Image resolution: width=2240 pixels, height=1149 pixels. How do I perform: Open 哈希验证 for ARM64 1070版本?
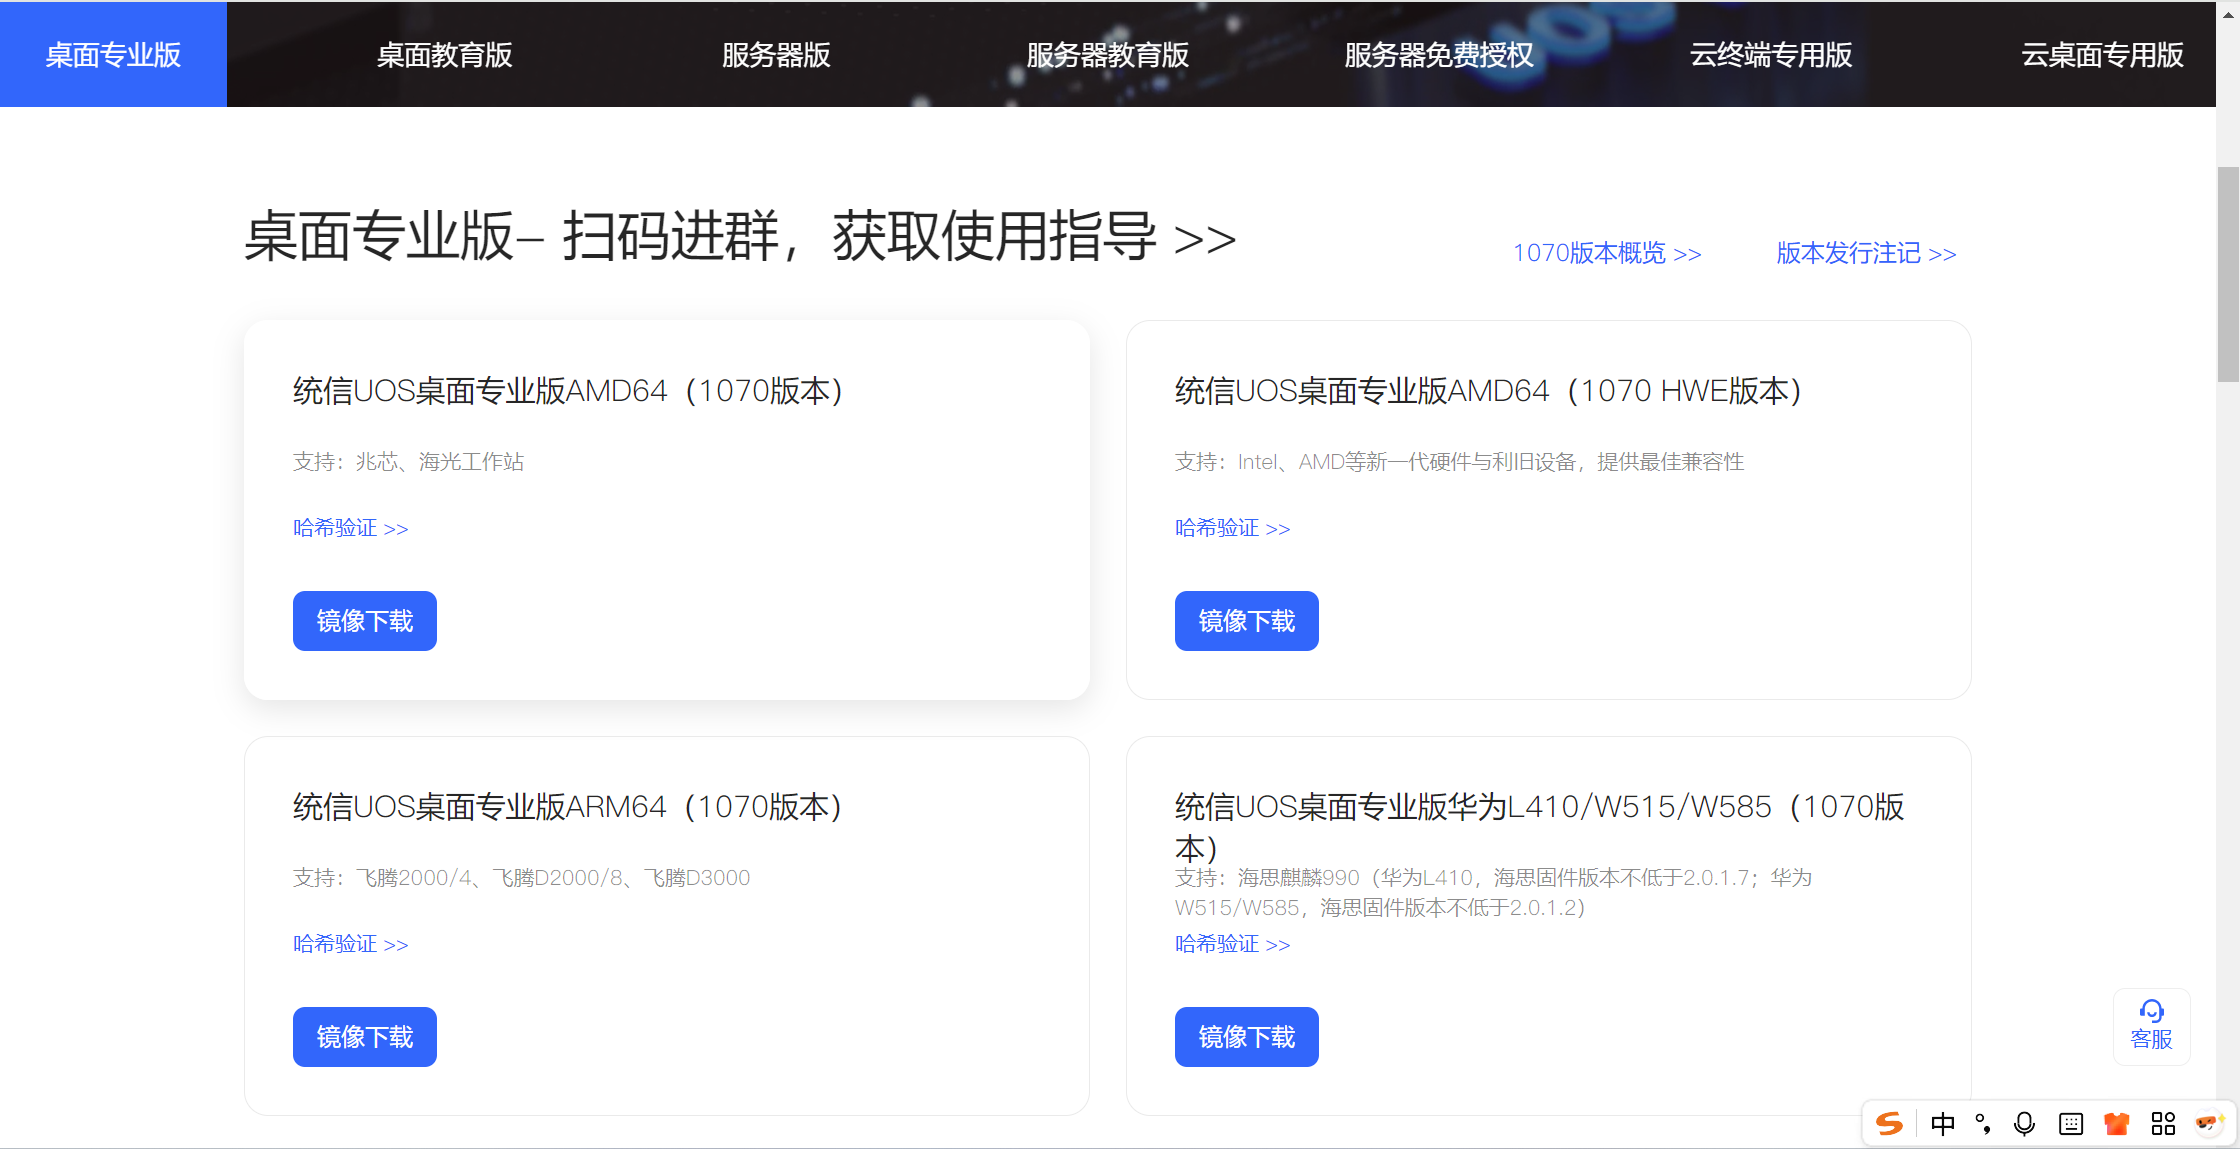350,944
